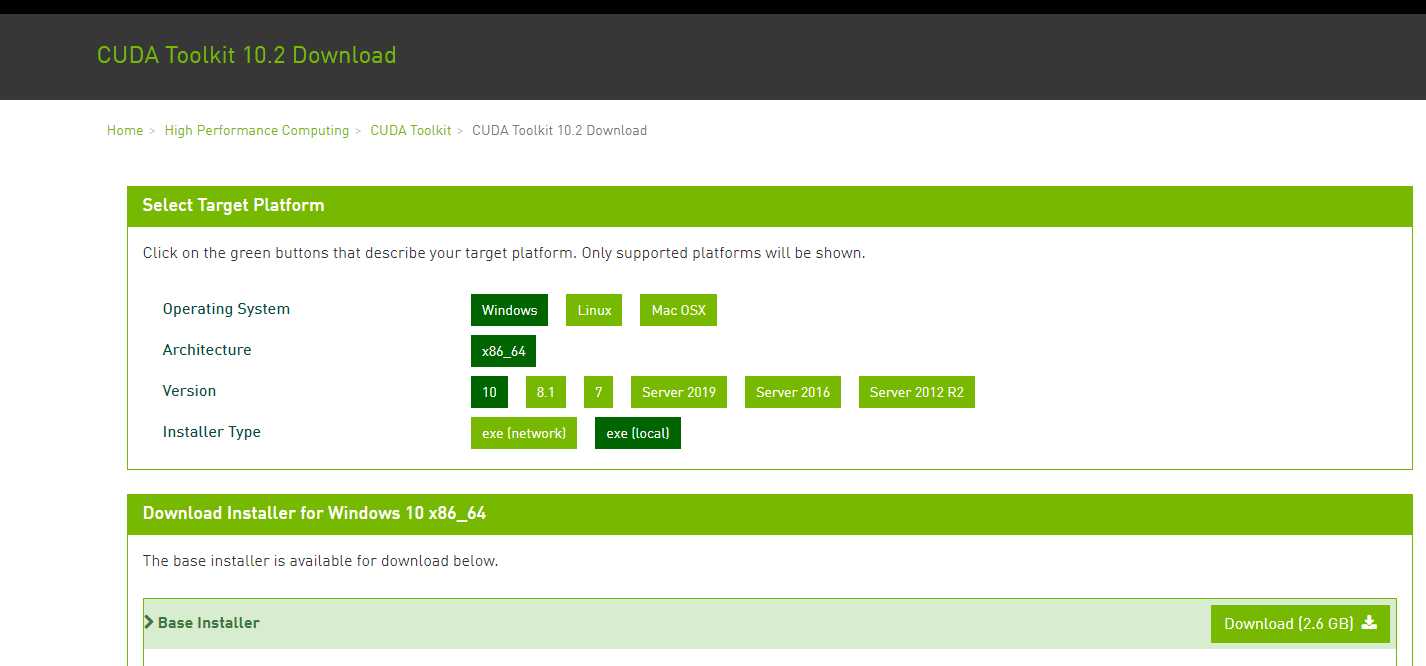Choose the Server 2019 version
The image size is (1426, 666).
(x=679, y=392)
